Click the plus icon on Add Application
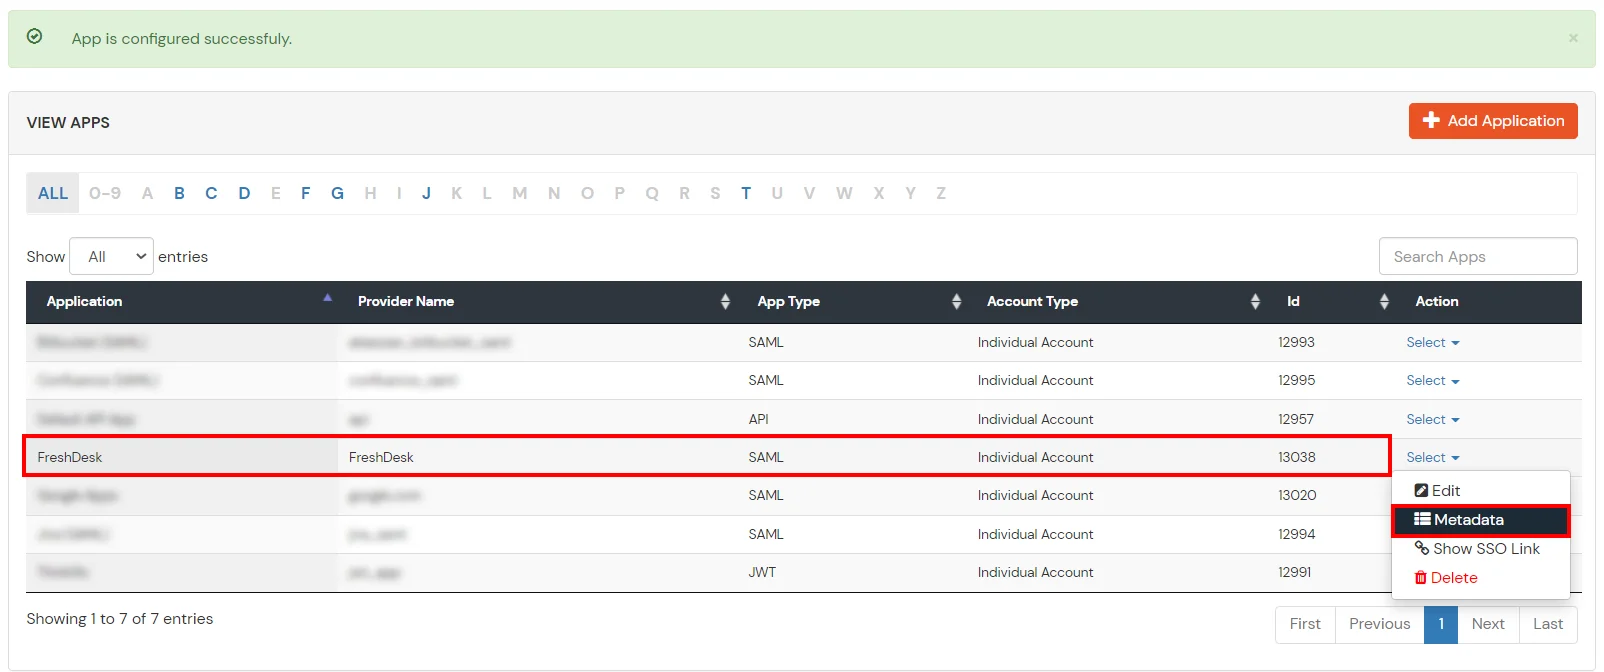Screen dimensions: 1604x672 click(x=1431, y=120)
